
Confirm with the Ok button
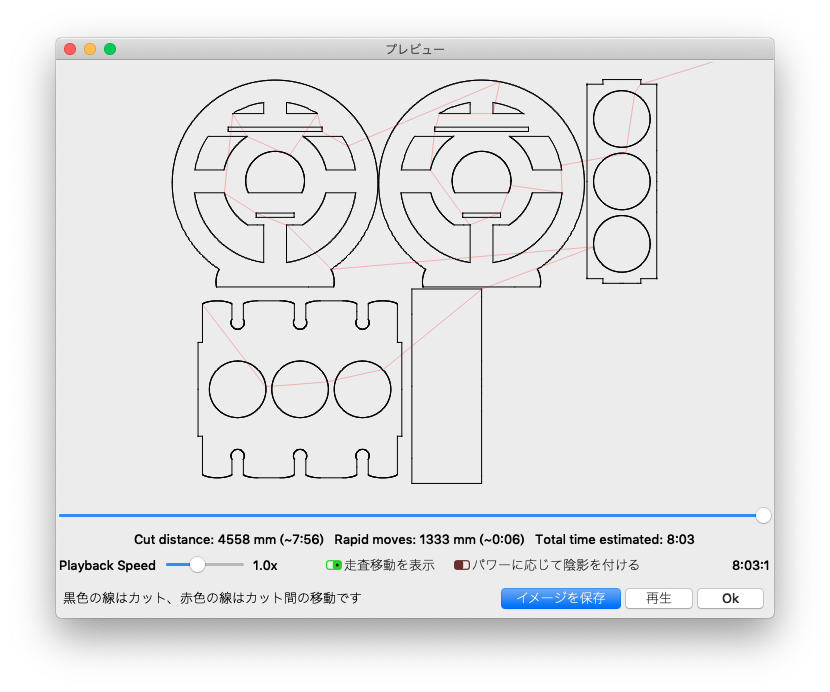pyautogui.click(x=730, y=598)
